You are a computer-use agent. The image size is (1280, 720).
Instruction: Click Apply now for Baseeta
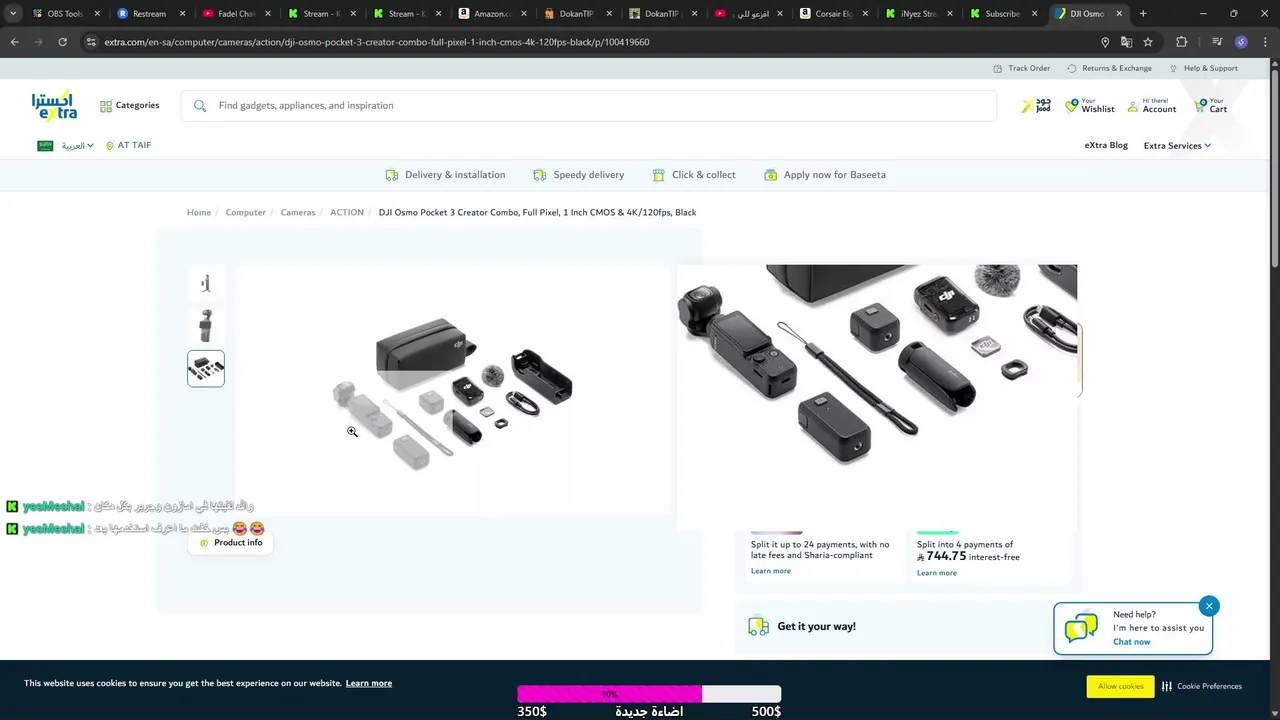tap(824, 175)
